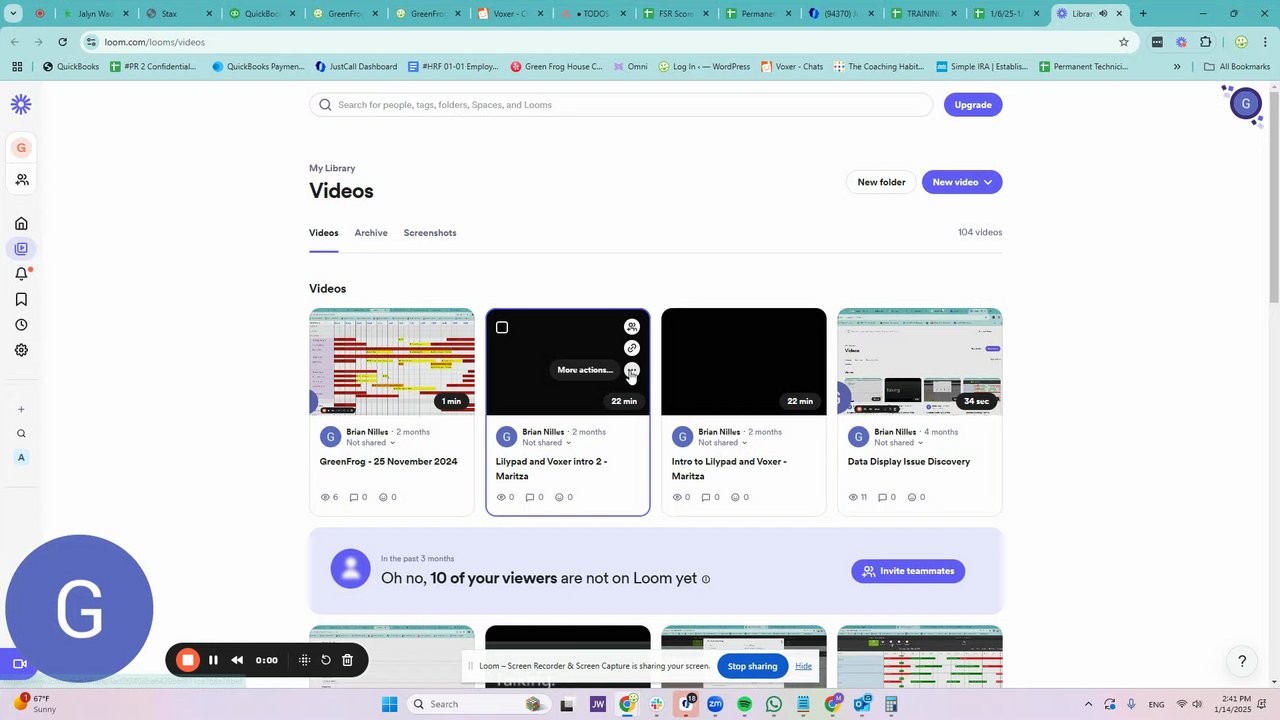Click the New folder button
The image size is (1280, 720).
(881, 182)
